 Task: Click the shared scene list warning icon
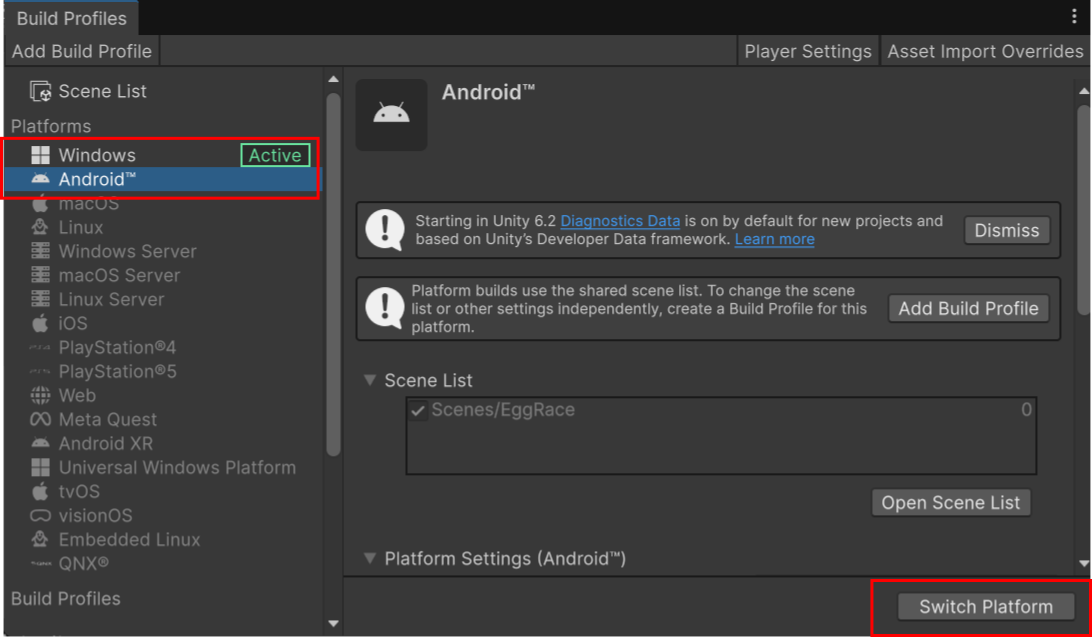click(x=385, y=308)
